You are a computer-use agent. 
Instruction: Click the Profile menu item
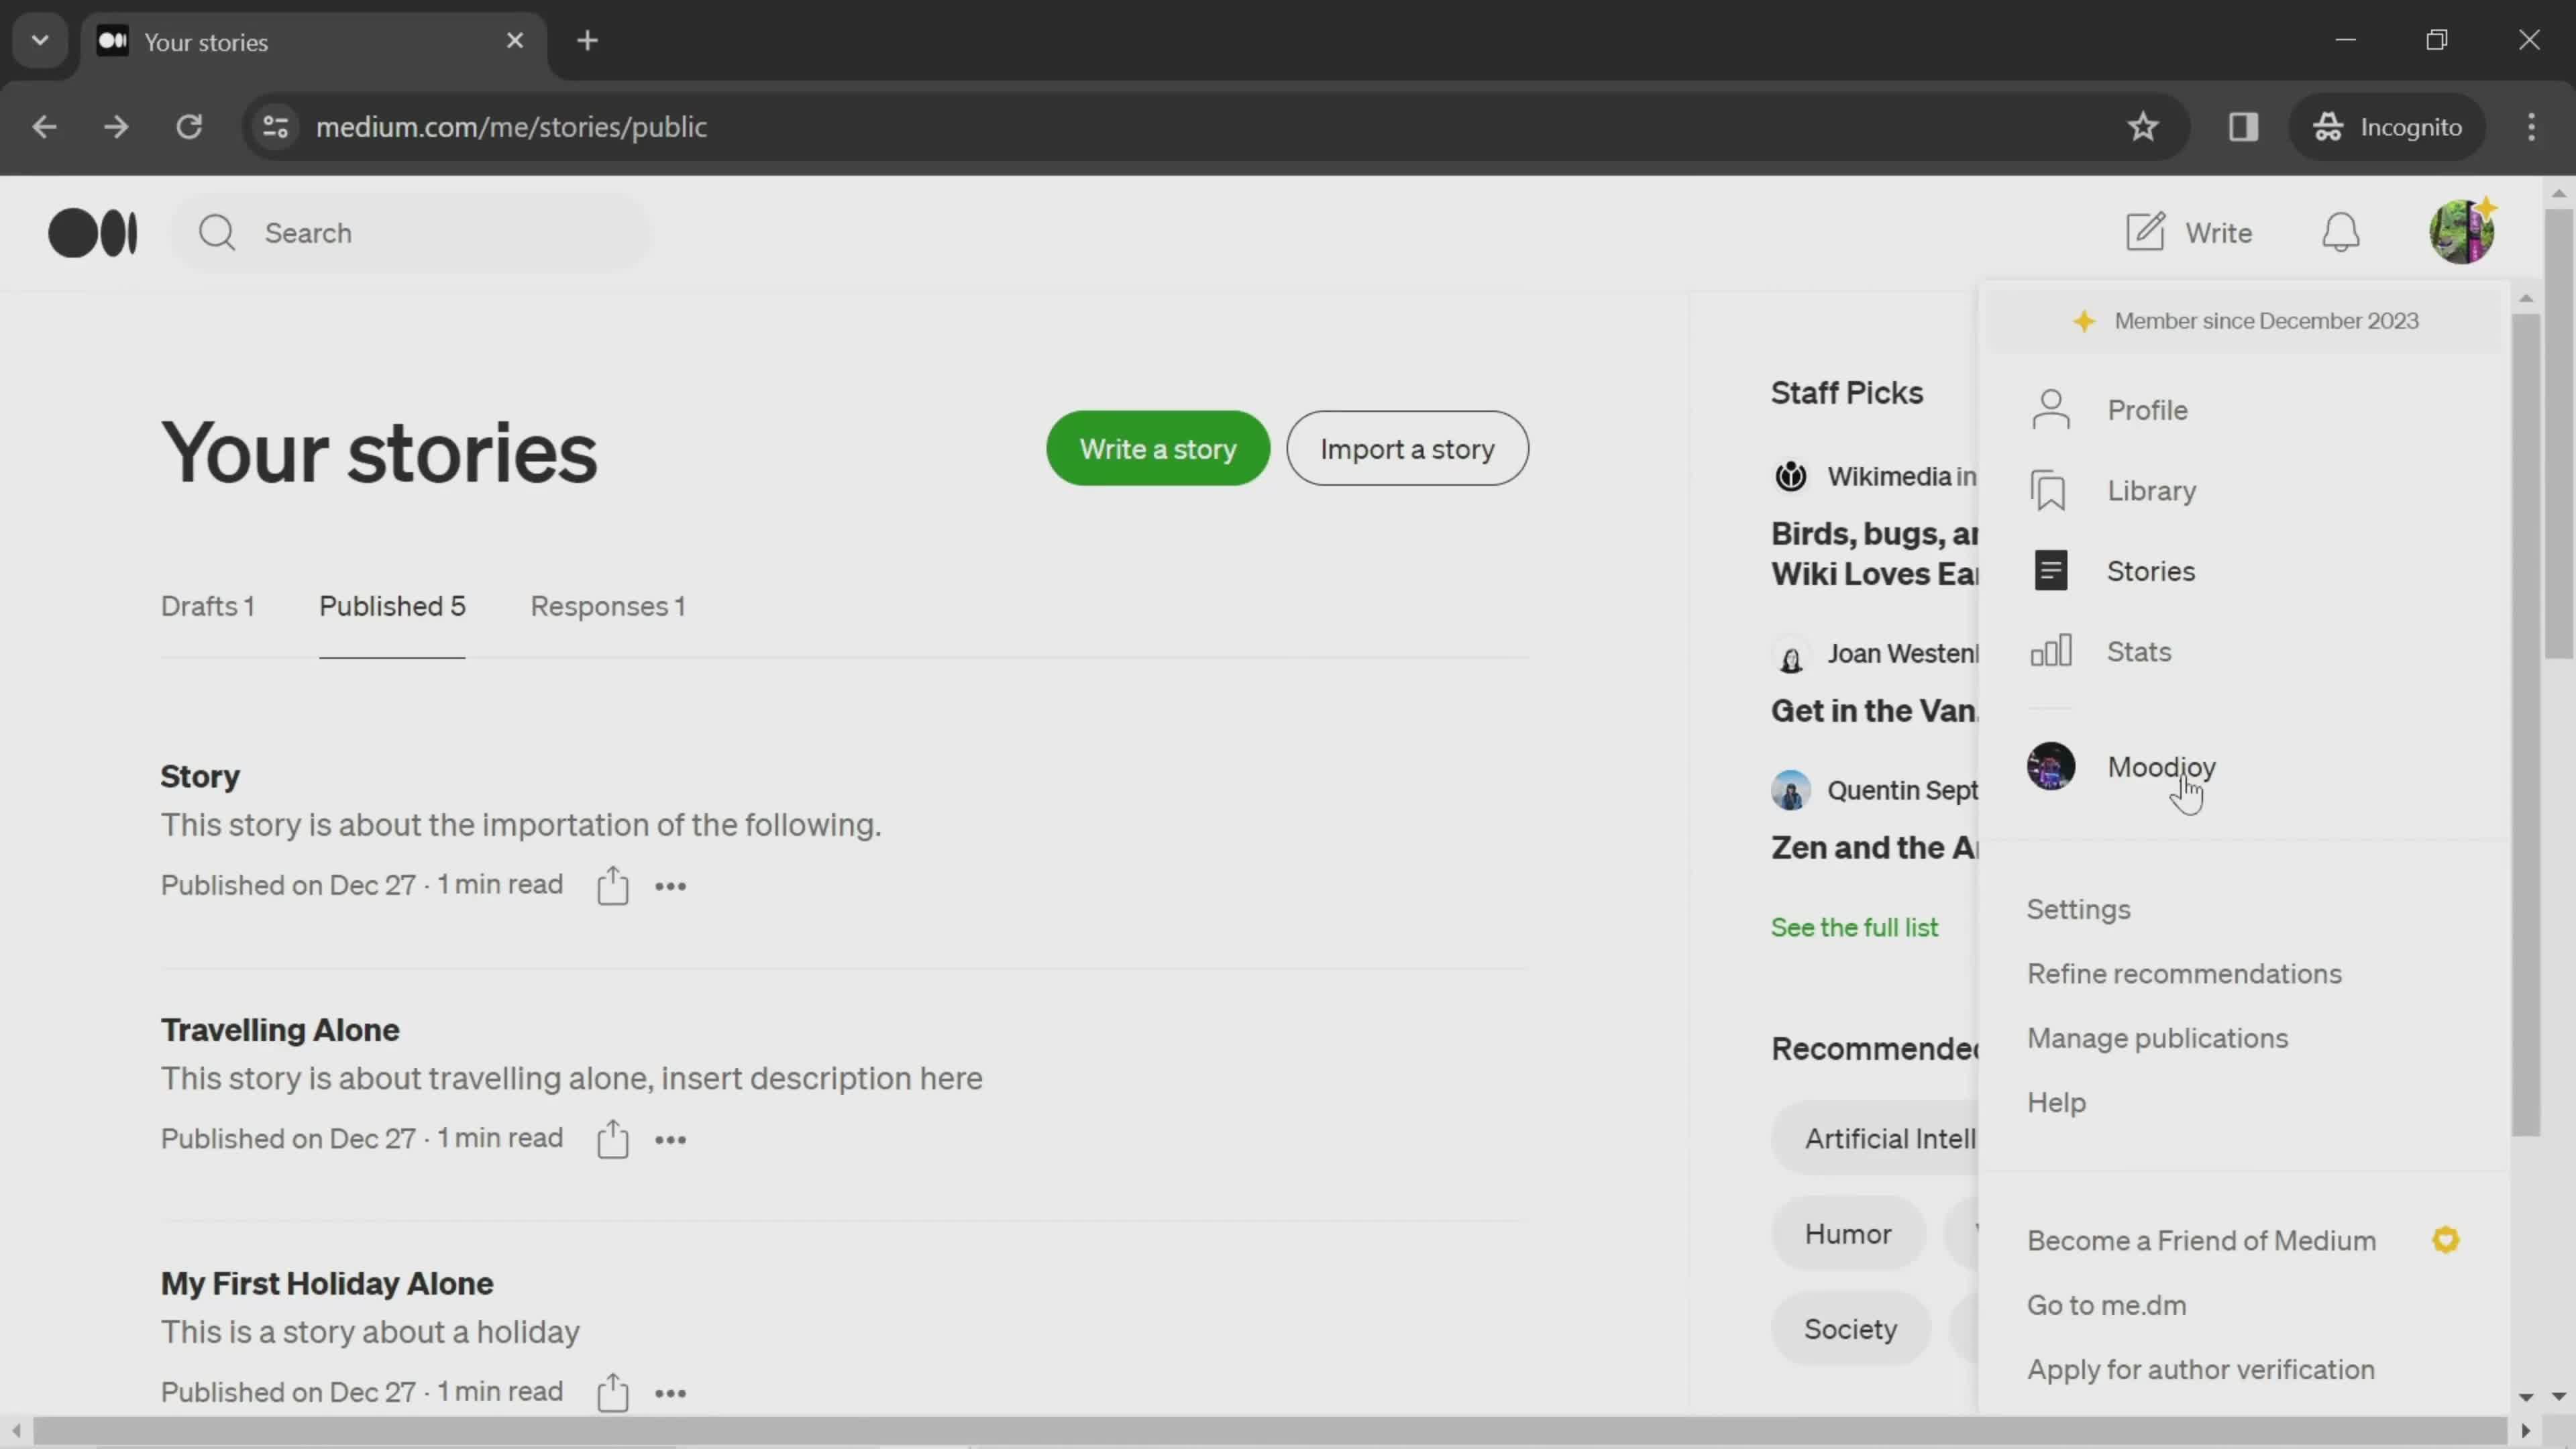2149,409
